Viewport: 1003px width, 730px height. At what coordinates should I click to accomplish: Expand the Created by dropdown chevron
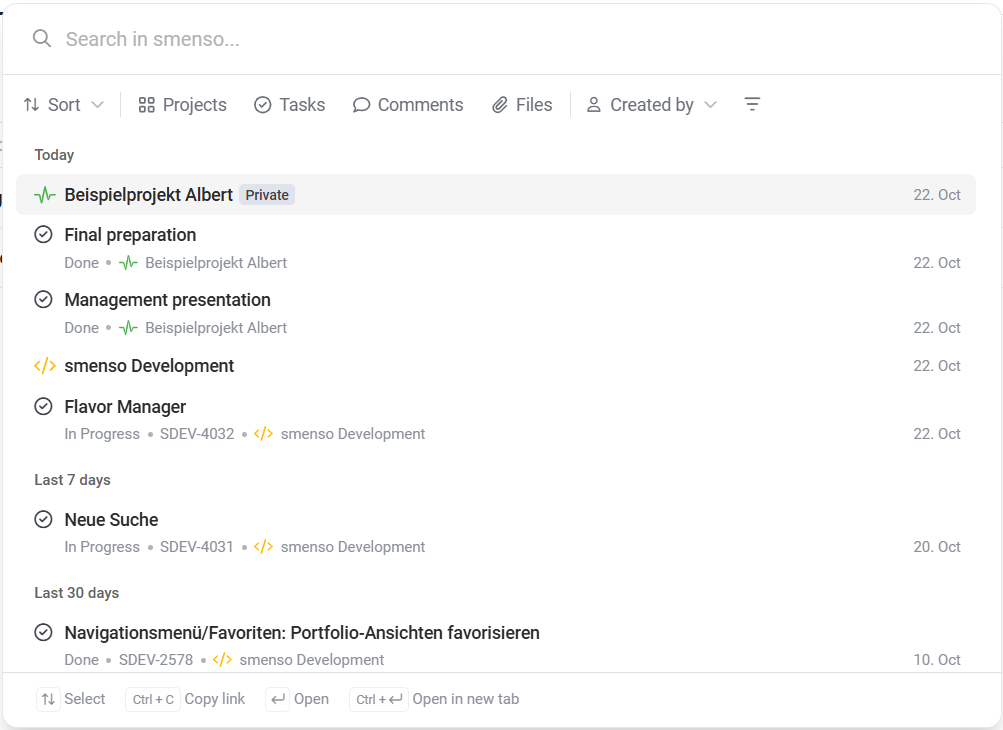pos(710,105)
